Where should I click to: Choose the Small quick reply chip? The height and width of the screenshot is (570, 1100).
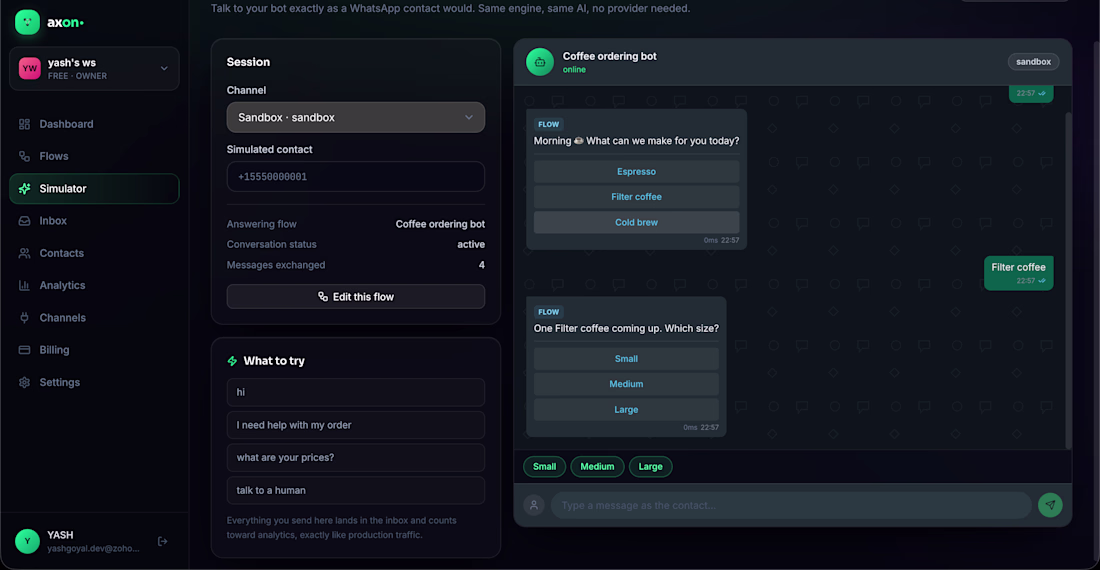tap(544, 466)
